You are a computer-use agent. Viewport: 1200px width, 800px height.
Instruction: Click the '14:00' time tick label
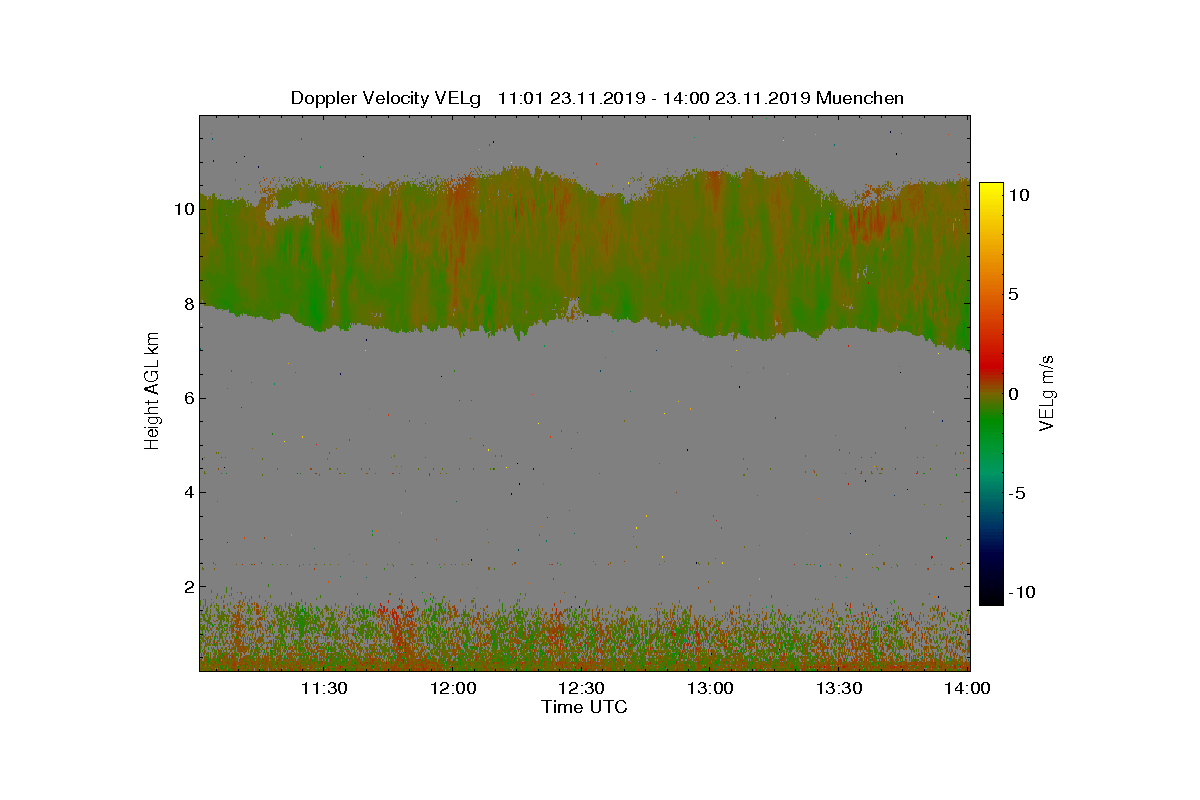pyautogui.click(x=967, y=688)
